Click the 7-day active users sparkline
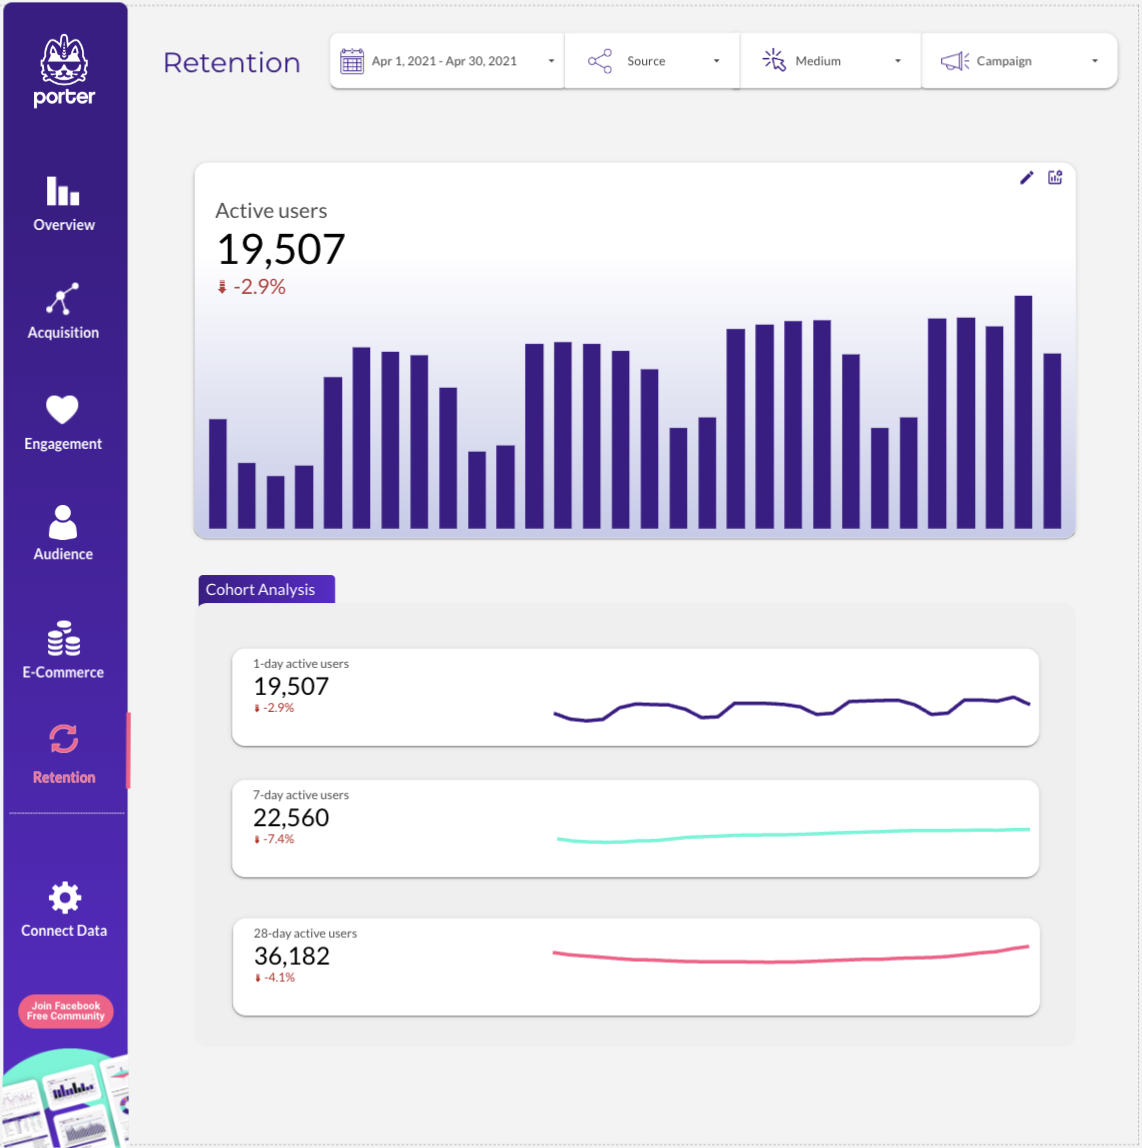 pyautogui.click(x=792, y=834)
